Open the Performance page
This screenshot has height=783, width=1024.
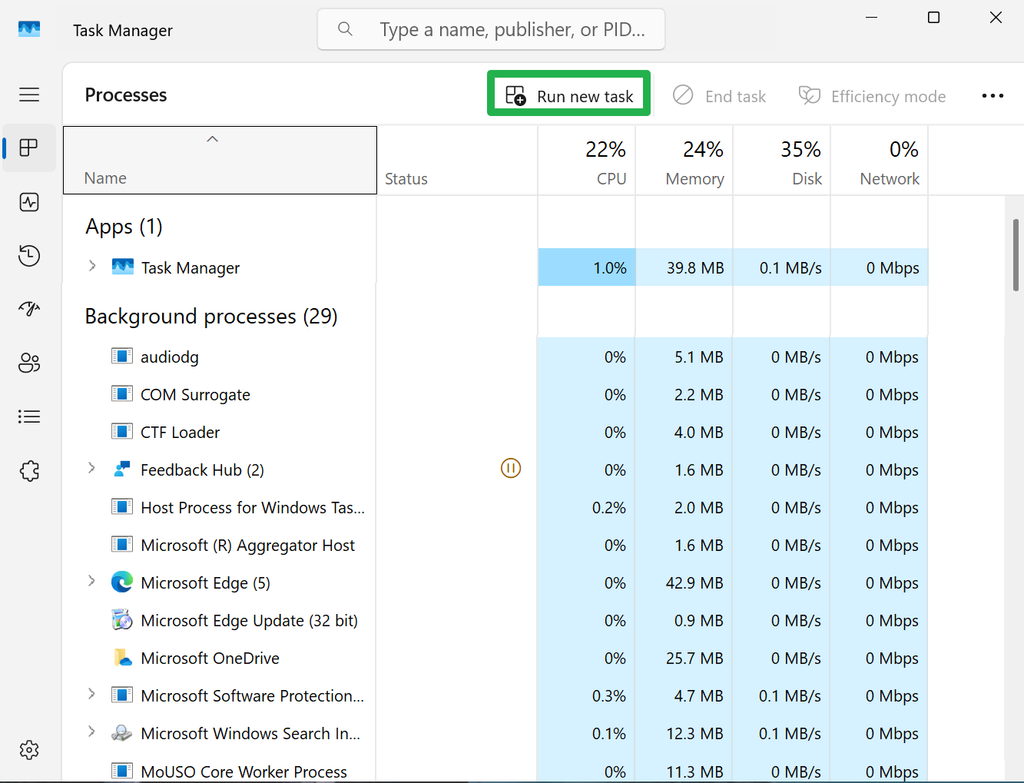[x=29, y=202]
